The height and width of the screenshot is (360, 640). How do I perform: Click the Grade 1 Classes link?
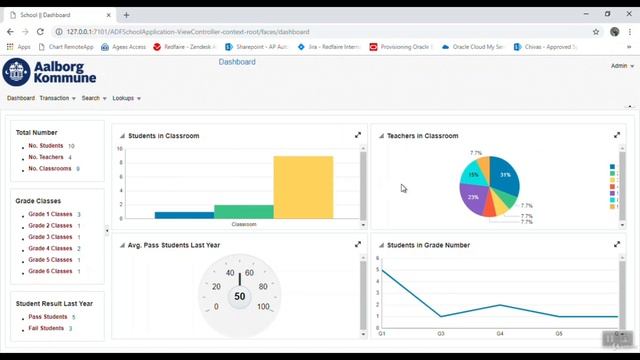[50, 214]
